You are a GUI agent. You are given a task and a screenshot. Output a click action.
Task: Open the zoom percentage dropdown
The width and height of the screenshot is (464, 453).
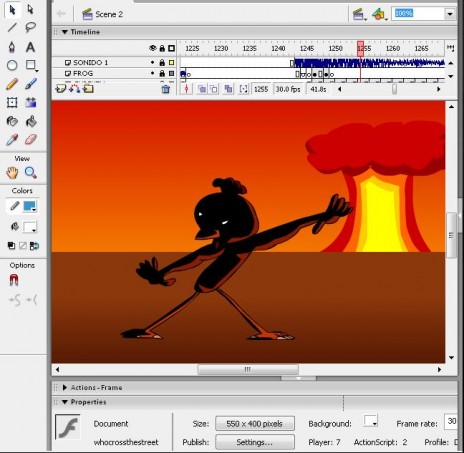coord(450,14)
